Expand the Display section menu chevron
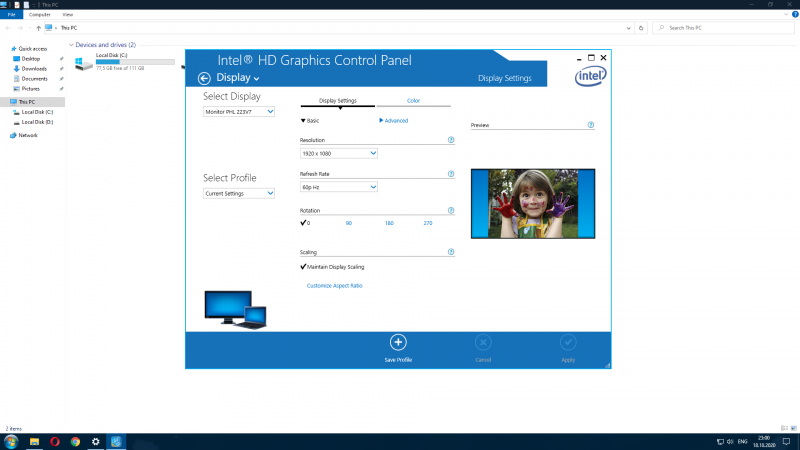 (256, 79)
